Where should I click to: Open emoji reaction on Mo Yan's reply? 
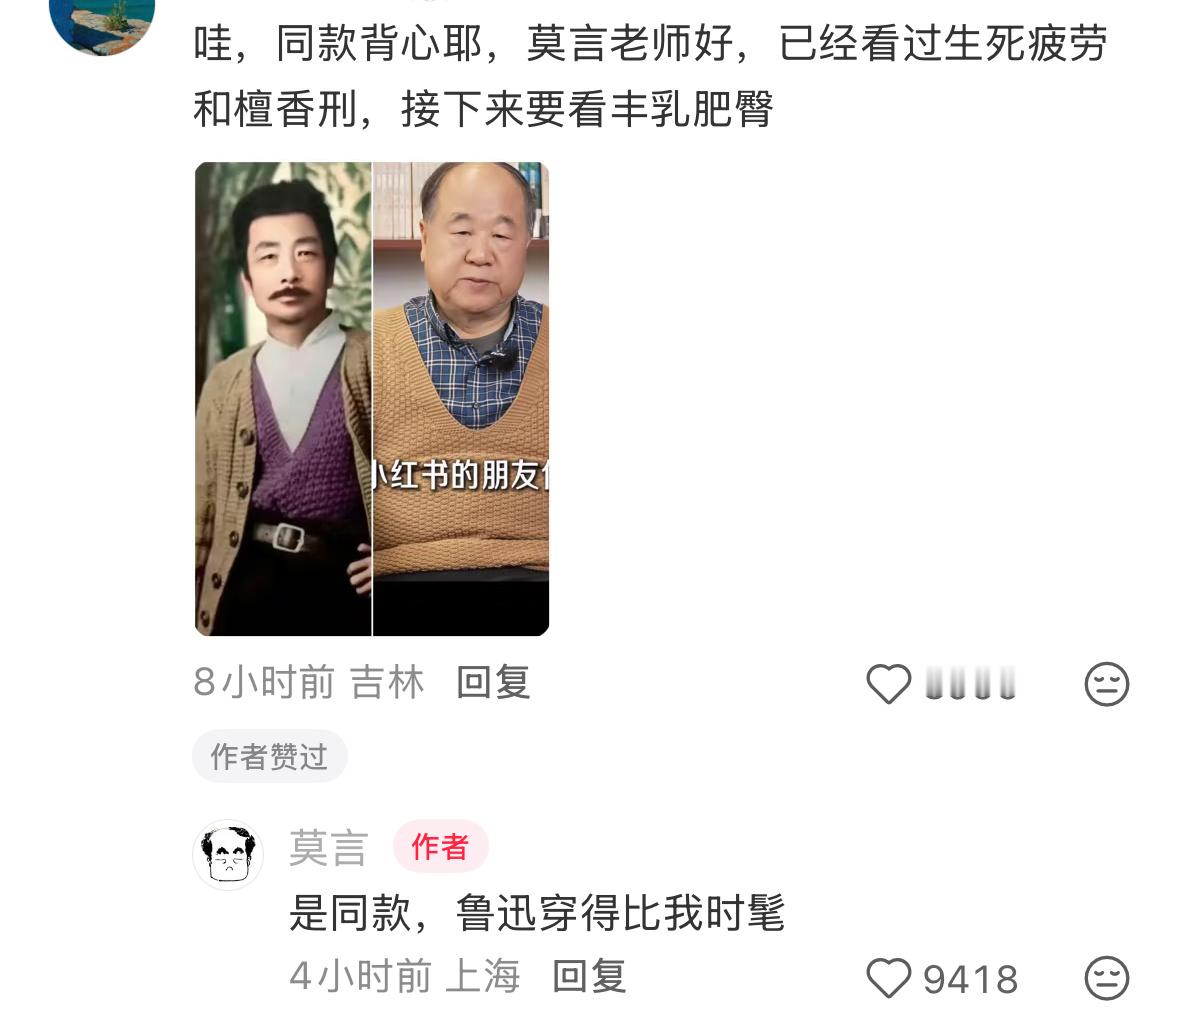tap(1106, 978)
